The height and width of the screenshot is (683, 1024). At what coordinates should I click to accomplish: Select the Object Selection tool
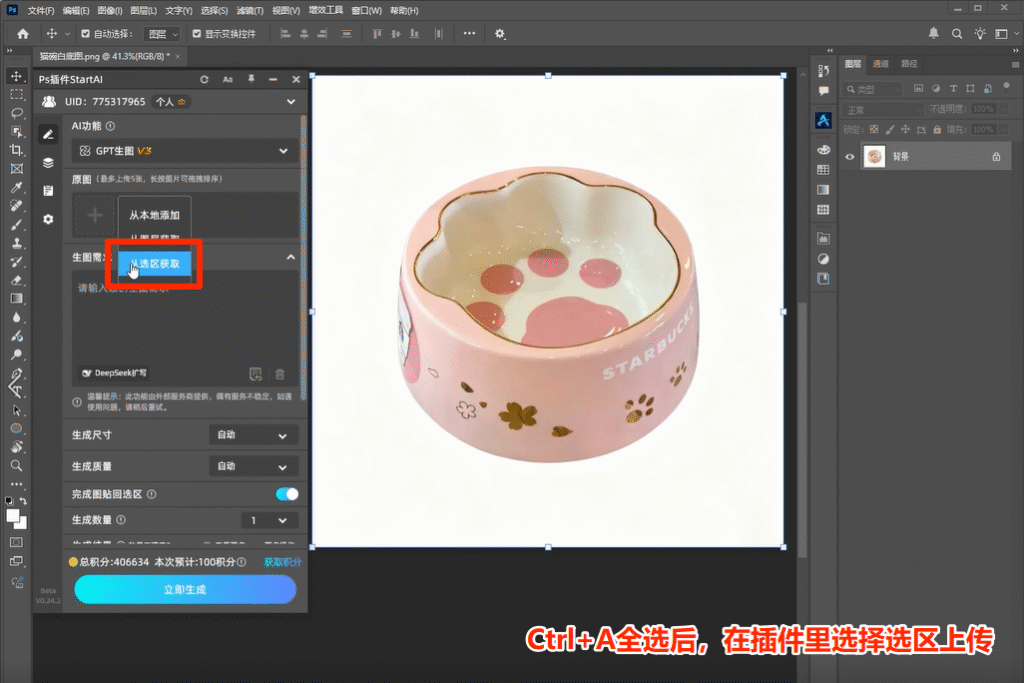(x=16, y=131)
